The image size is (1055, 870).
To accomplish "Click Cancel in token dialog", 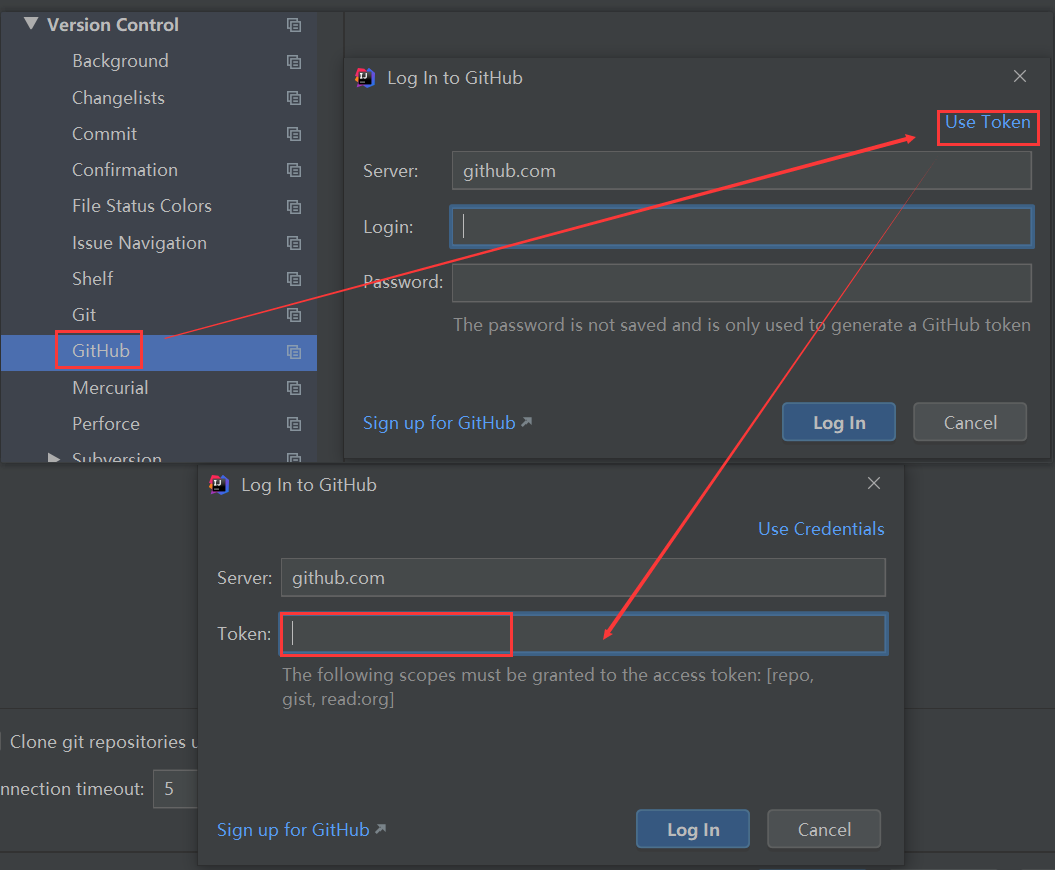I will (824, 830).
